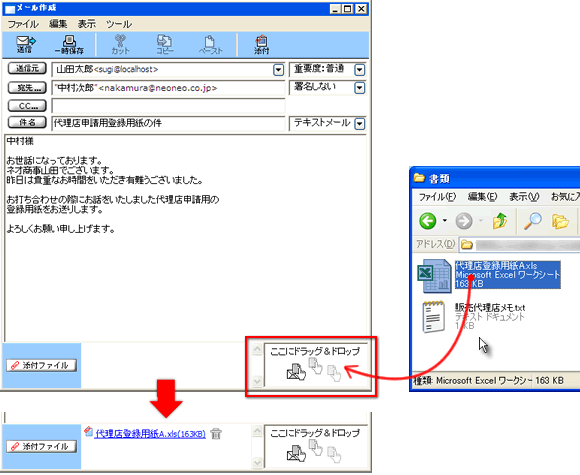Viewport: 580px width, 475px height.
Task: Click the Up folder icon in Explorer
Action: [x=500, y=221]
